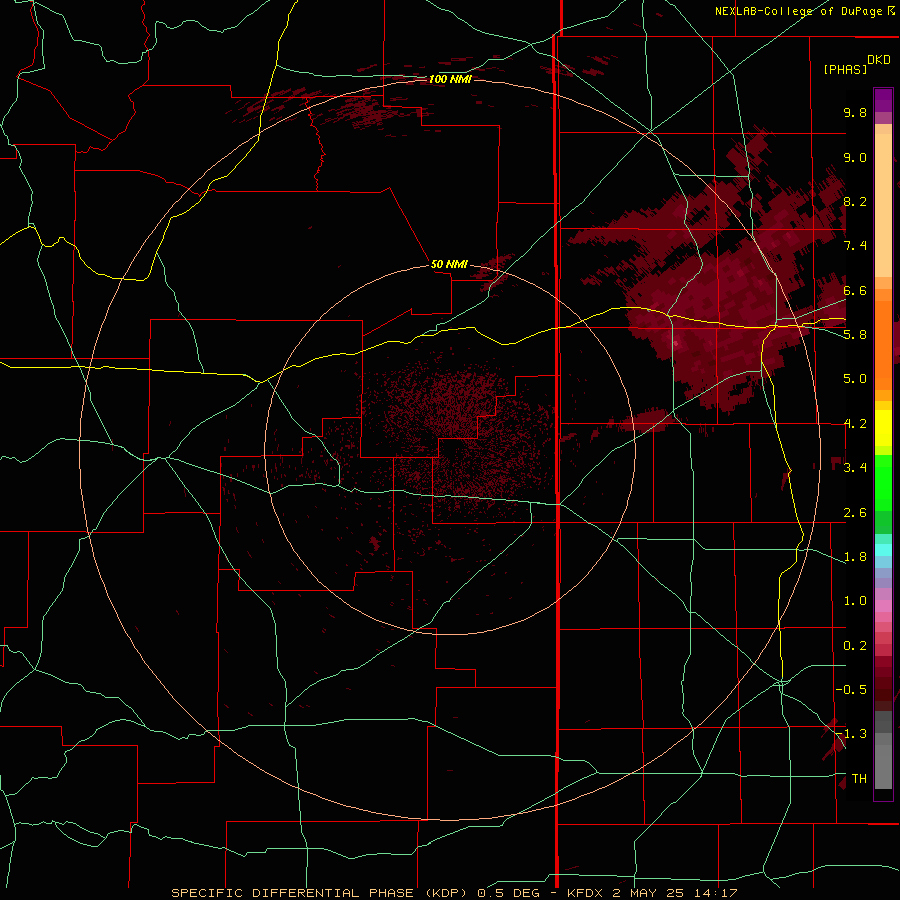Click the 5.0 scale value
The height and width of the screenshot is (900, 900).
pyautogui.click(x=855, y=379)
